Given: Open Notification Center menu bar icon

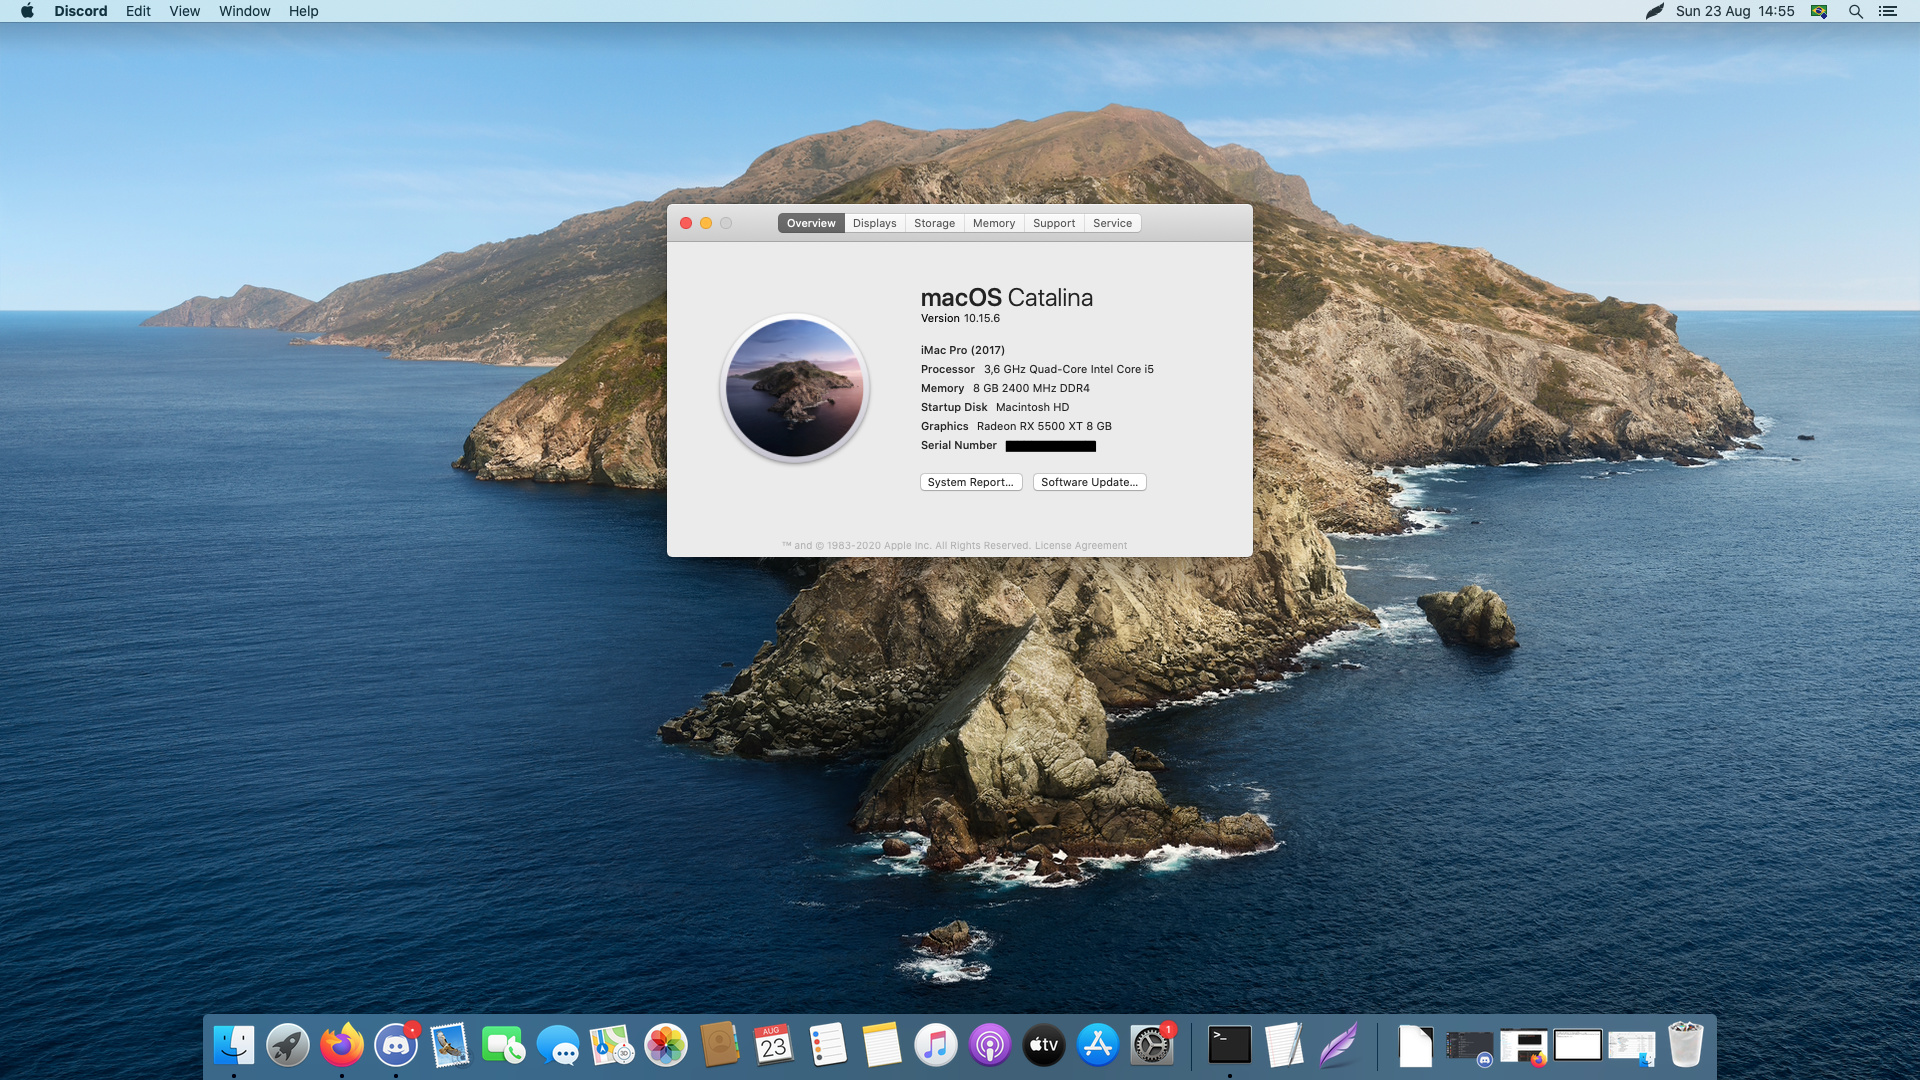Looking at the screenshot, I should (x=1887, y=11).
